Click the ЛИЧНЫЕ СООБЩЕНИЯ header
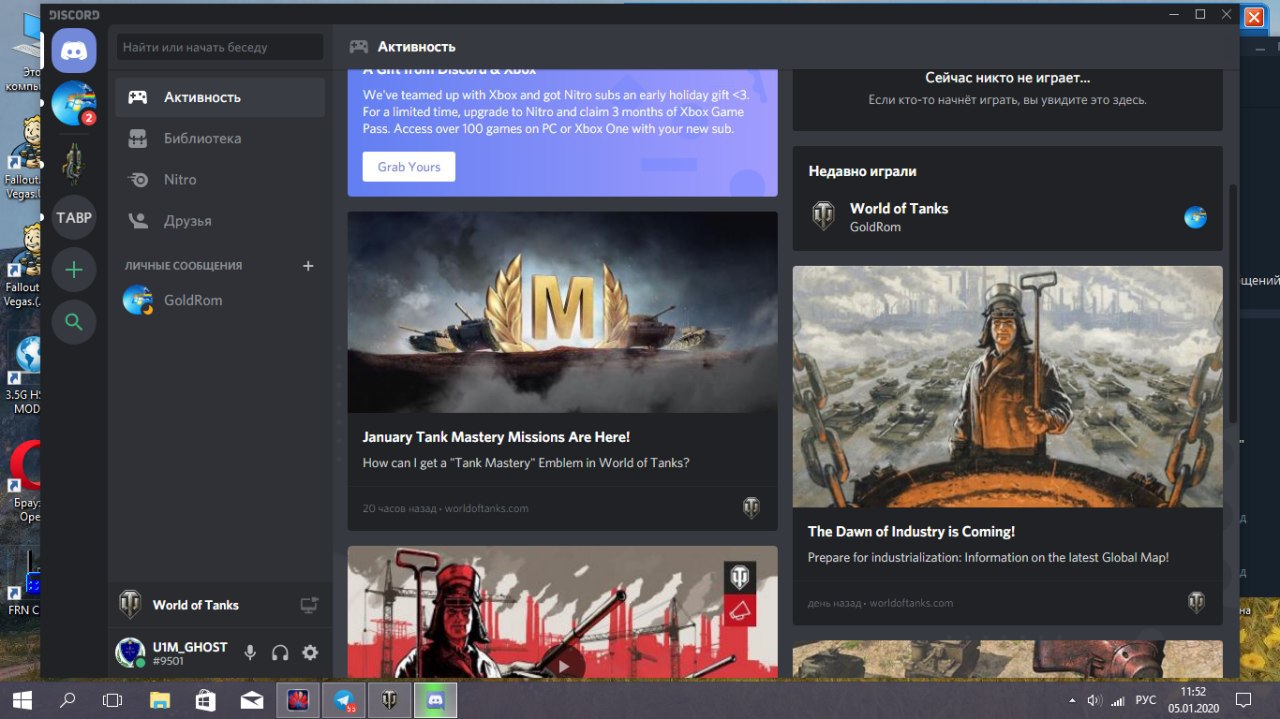The width and height of the screenshot is (1280, 719). coord(183,266)
